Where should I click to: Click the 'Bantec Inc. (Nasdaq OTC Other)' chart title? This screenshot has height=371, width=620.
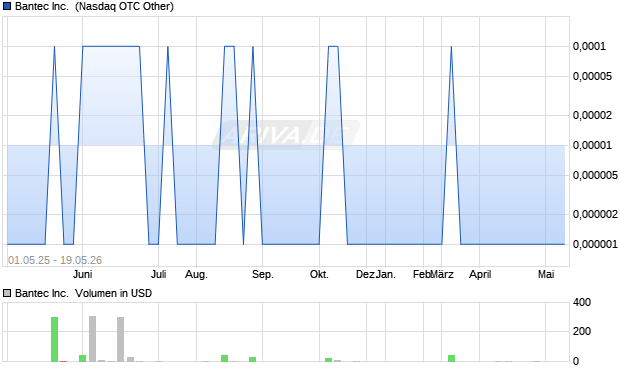point(94,6)
